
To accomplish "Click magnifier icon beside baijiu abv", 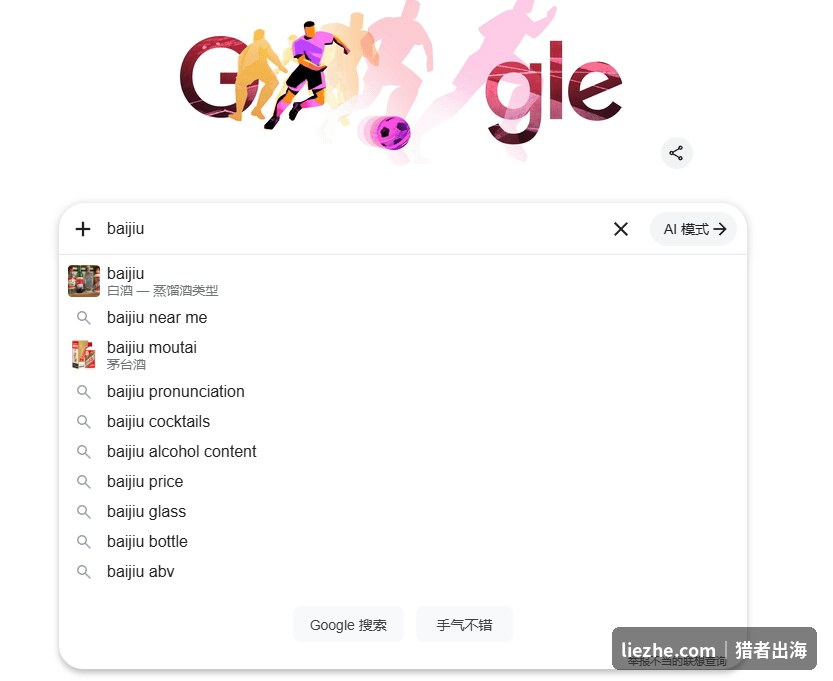I will [83, 572].
